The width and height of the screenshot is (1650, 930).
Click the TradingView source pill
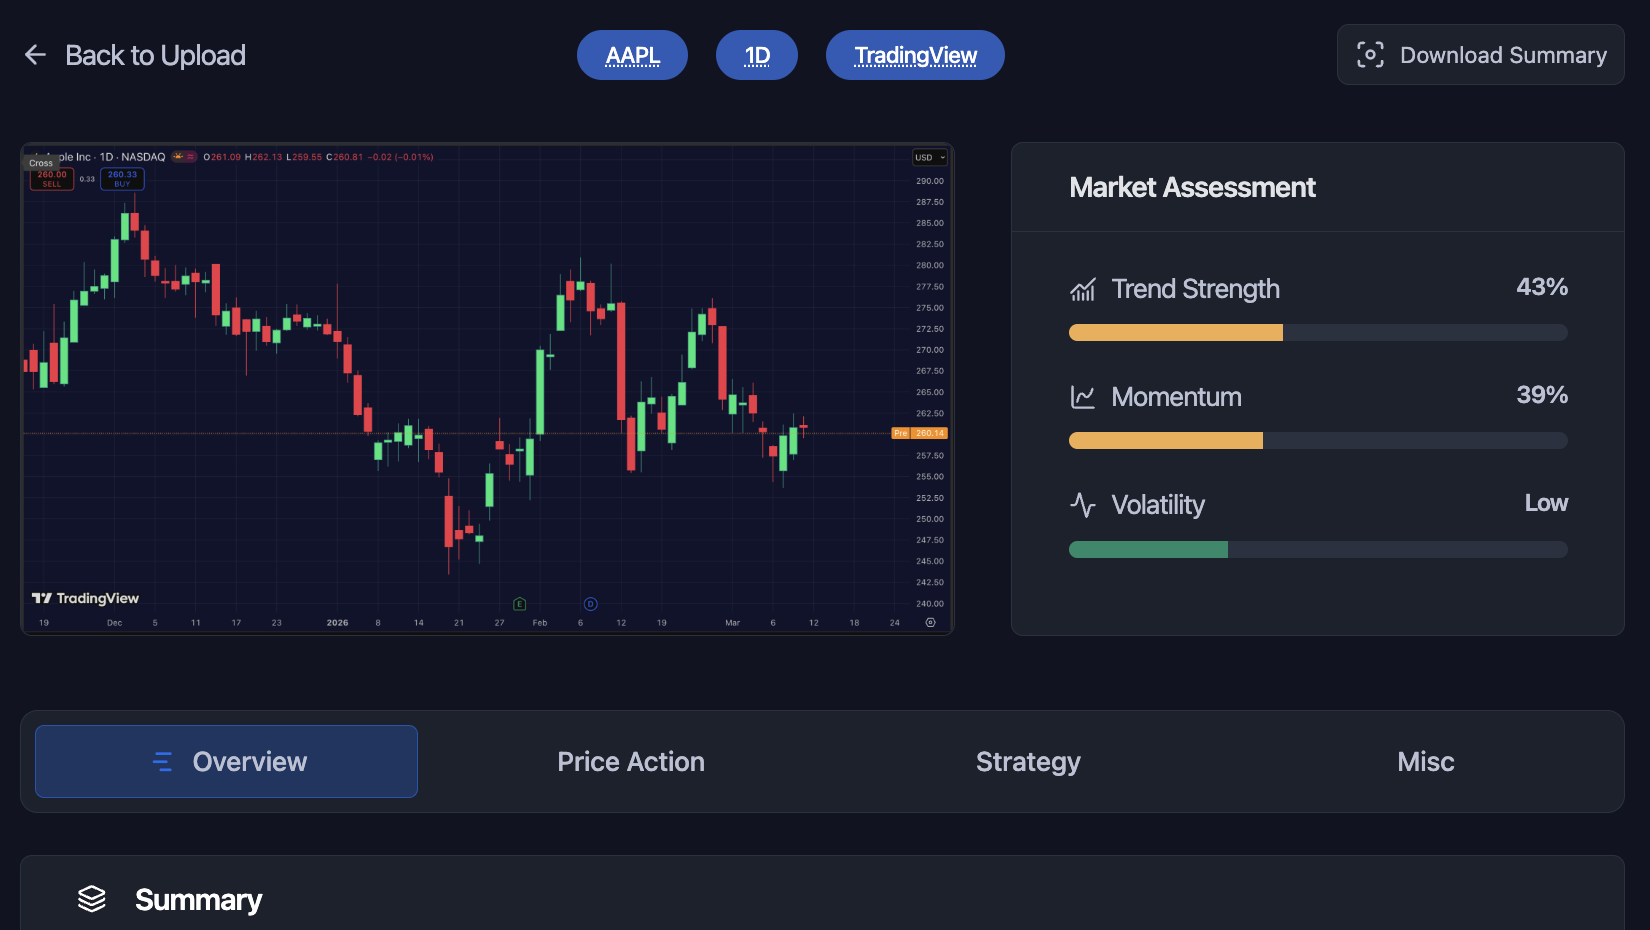coord(915,55)
